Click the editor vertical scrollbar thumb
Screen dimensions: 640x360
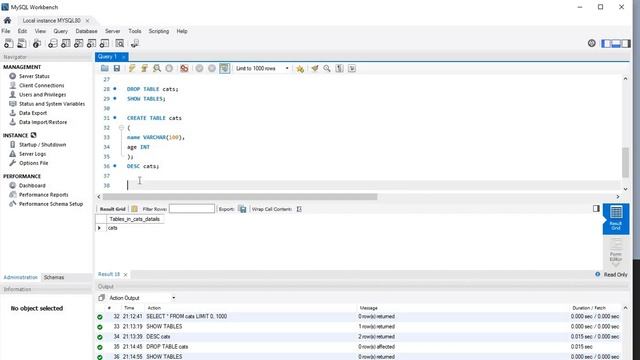625,162
